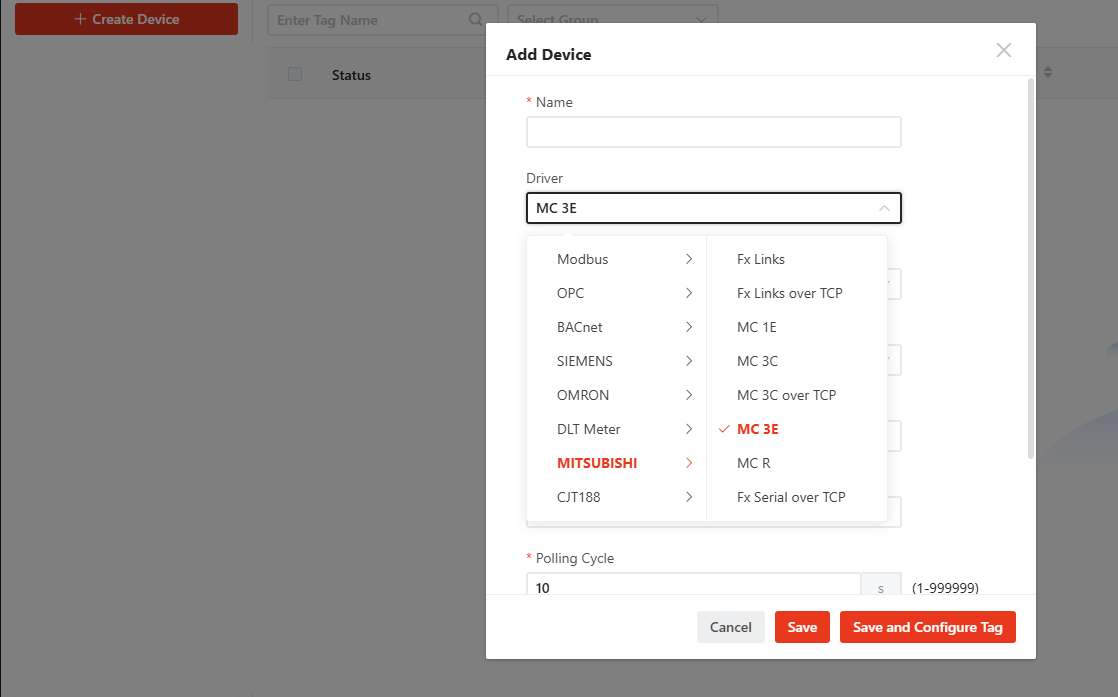Select MC R from Mitsubishi list

pyautogui.click(x=754, y=463)
